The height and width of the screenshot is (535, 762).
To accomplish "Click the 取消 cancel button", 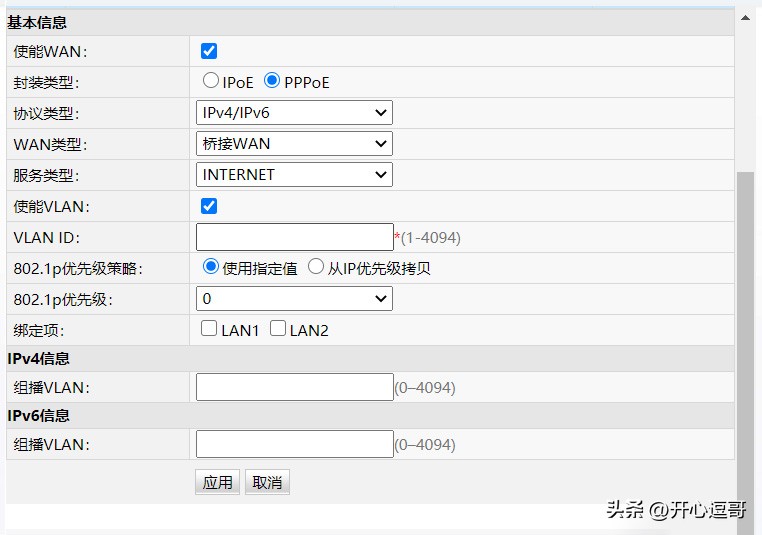I will [x=267, y=482].
